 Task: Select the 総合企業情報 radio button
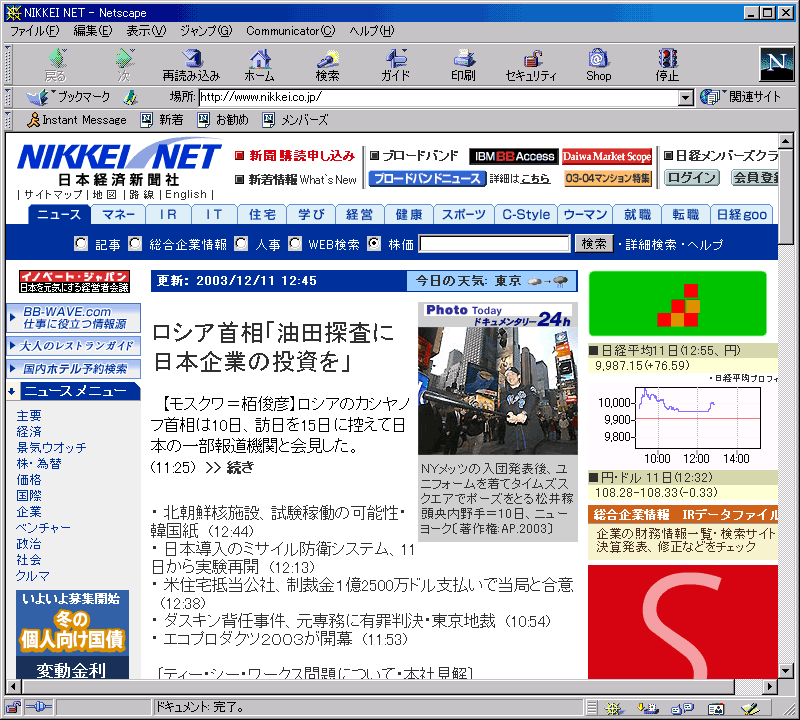click(x=135, y=243)
